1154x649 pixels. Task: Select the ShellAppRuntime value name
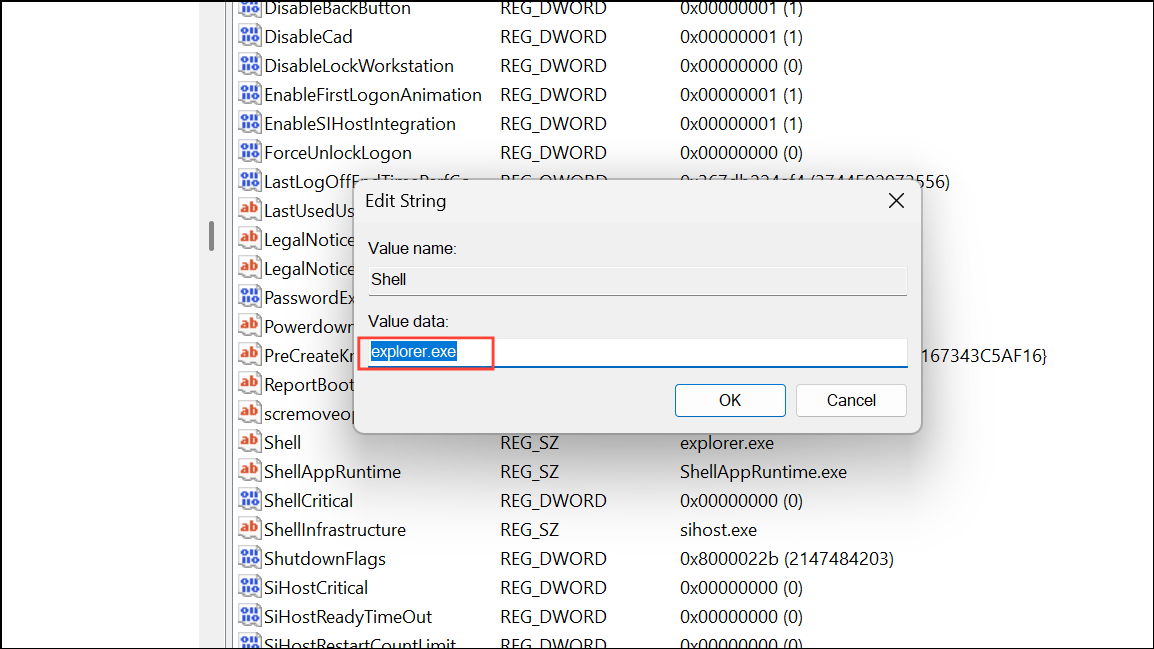coord(333,472)
